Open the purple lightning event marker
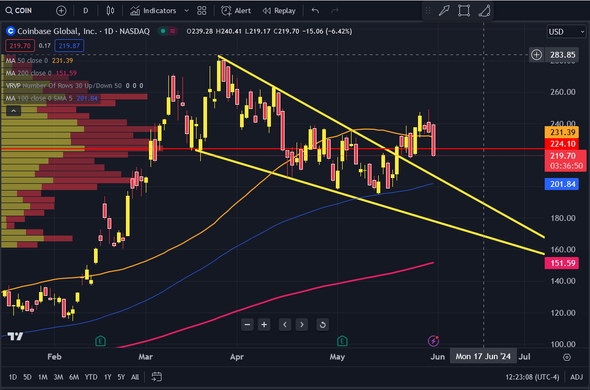 433,341
